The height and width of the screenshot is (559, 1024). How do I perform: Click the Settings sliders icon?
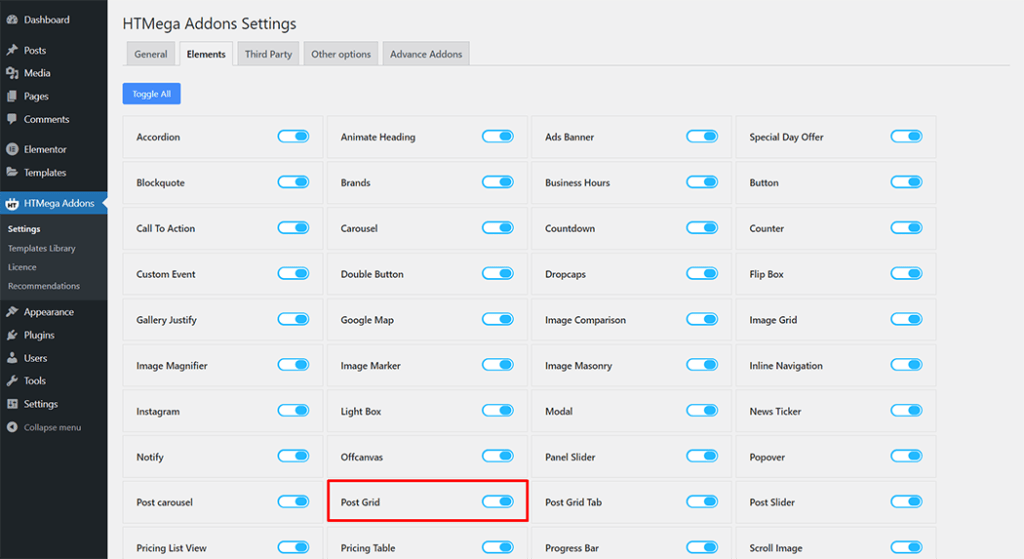click(12, 404)
